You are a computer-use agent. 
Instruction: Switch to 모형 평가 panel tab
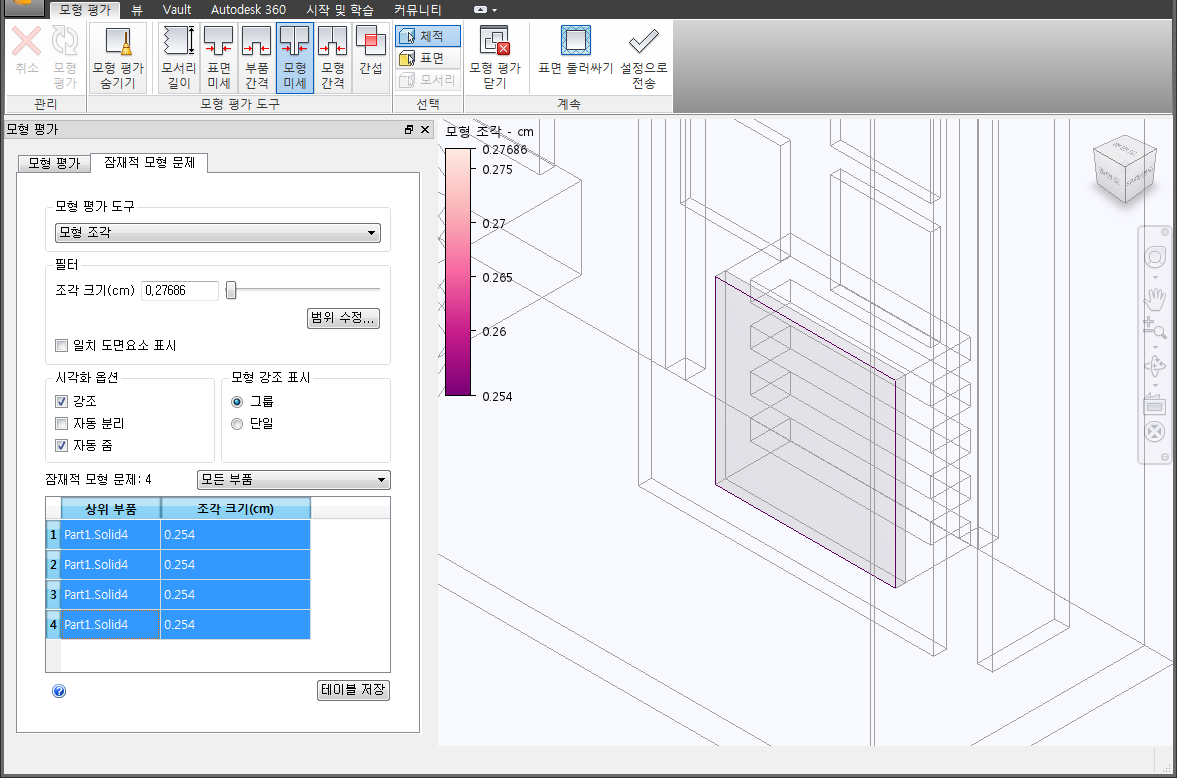[53, 163]
